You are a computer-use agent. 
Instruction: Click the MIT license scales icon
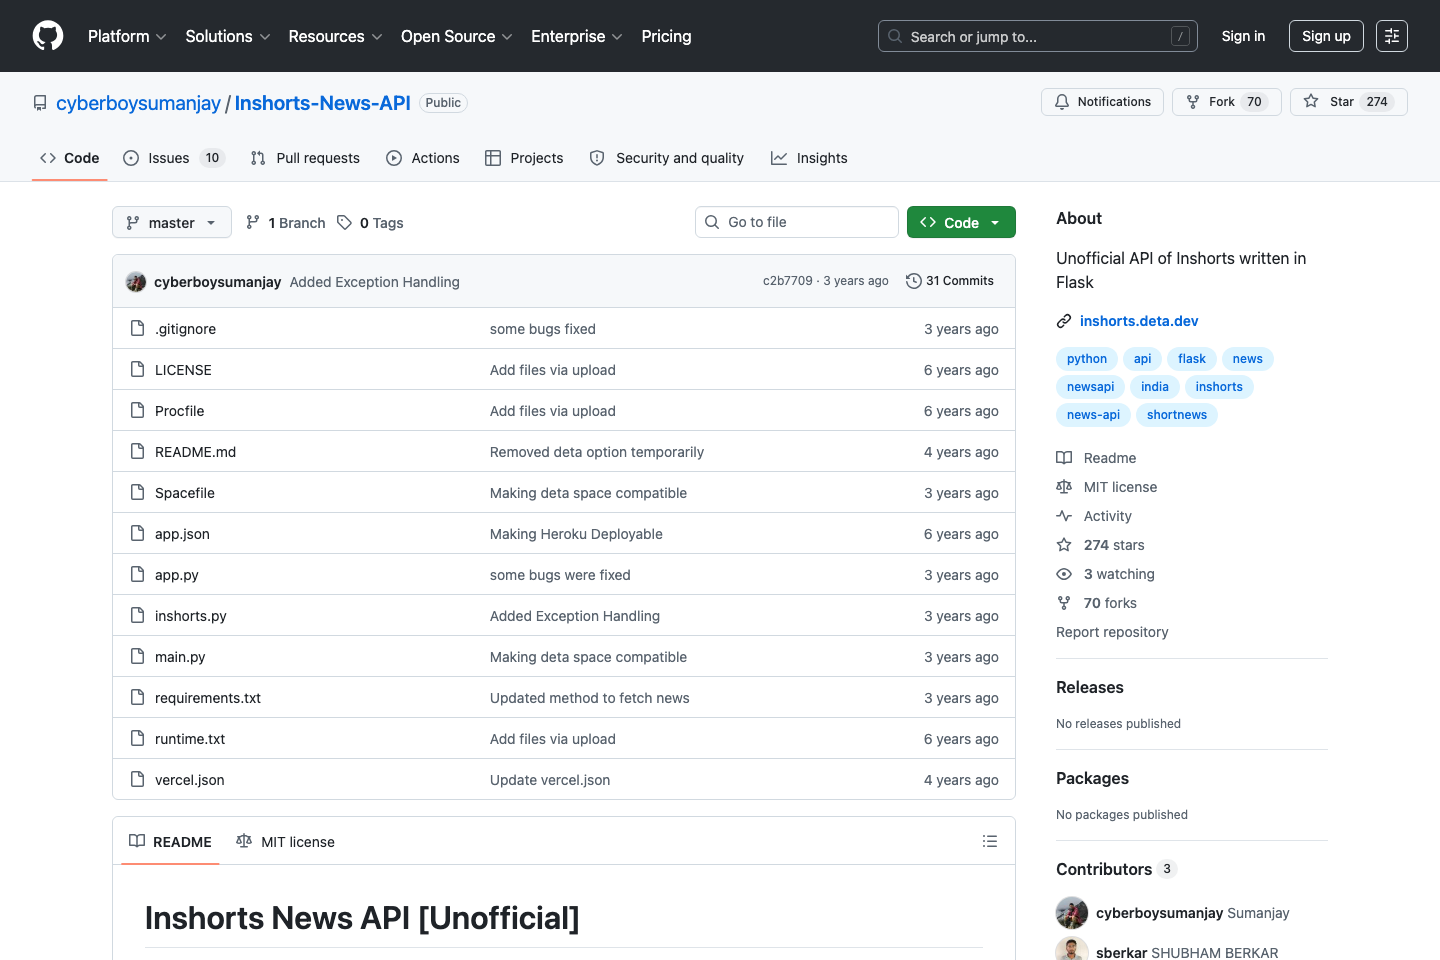(1064, 487)
